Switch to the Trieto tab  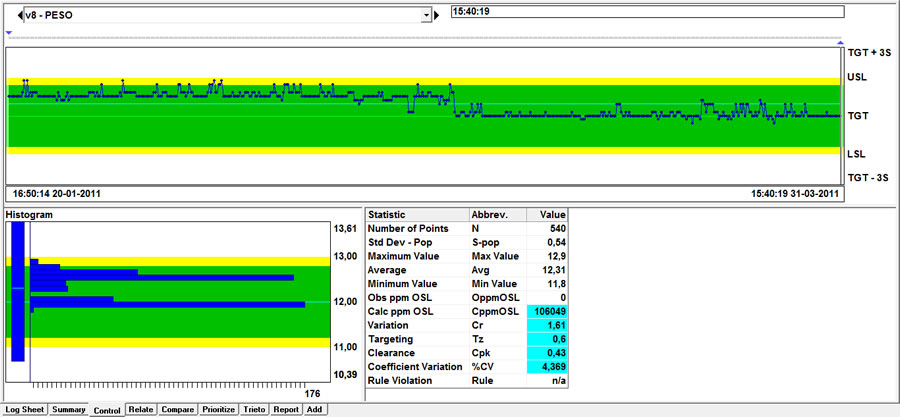coord(255,409)
